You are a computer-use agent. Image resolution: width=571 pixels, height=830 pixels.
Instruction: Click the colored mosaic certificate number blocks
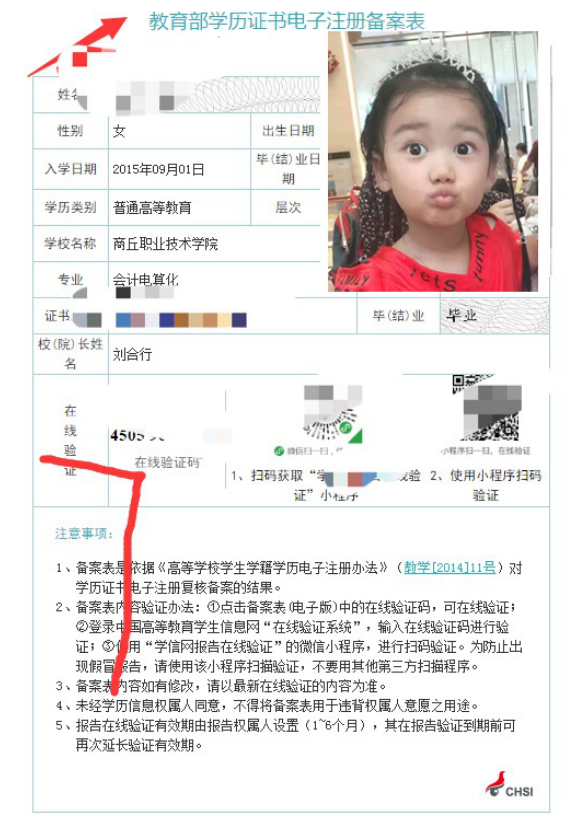[181, 320]
